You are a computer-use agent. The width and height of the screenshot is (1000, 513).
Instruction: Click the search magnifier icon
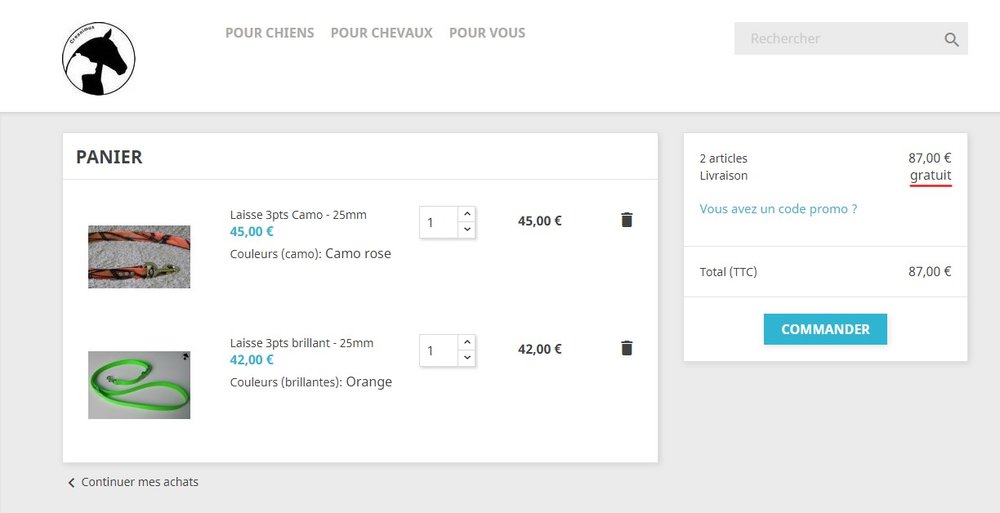point(951,40)
